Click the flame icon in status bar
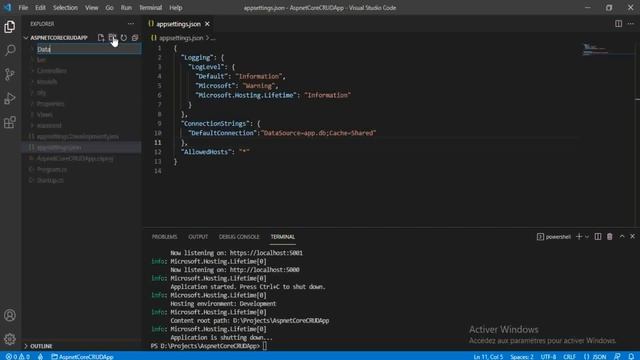 [x=40, y=356]
